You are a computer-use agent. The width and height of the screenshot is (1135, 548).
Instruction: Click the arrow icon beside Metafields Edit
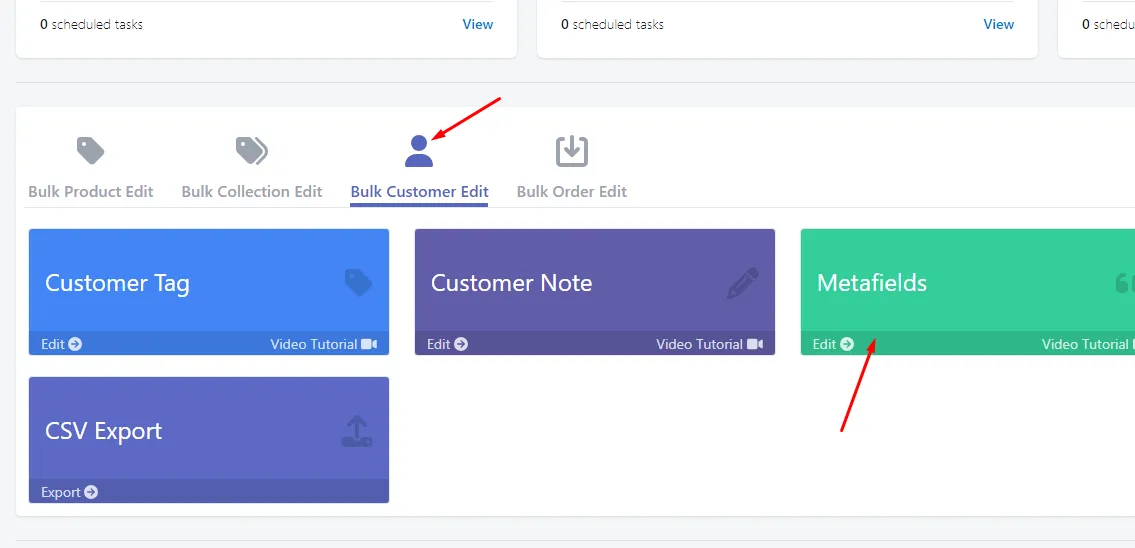[x=847, y=344]
